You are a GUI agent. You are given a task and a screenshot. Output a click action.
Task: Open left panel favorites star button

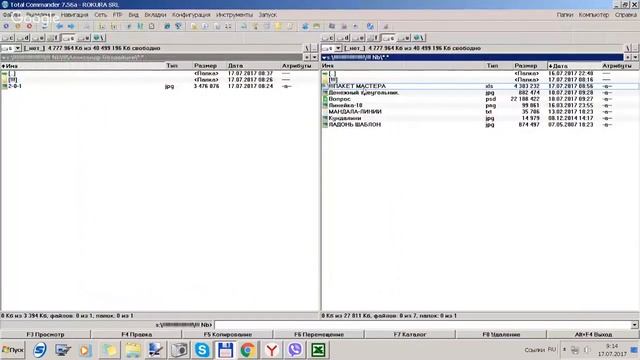307,58
